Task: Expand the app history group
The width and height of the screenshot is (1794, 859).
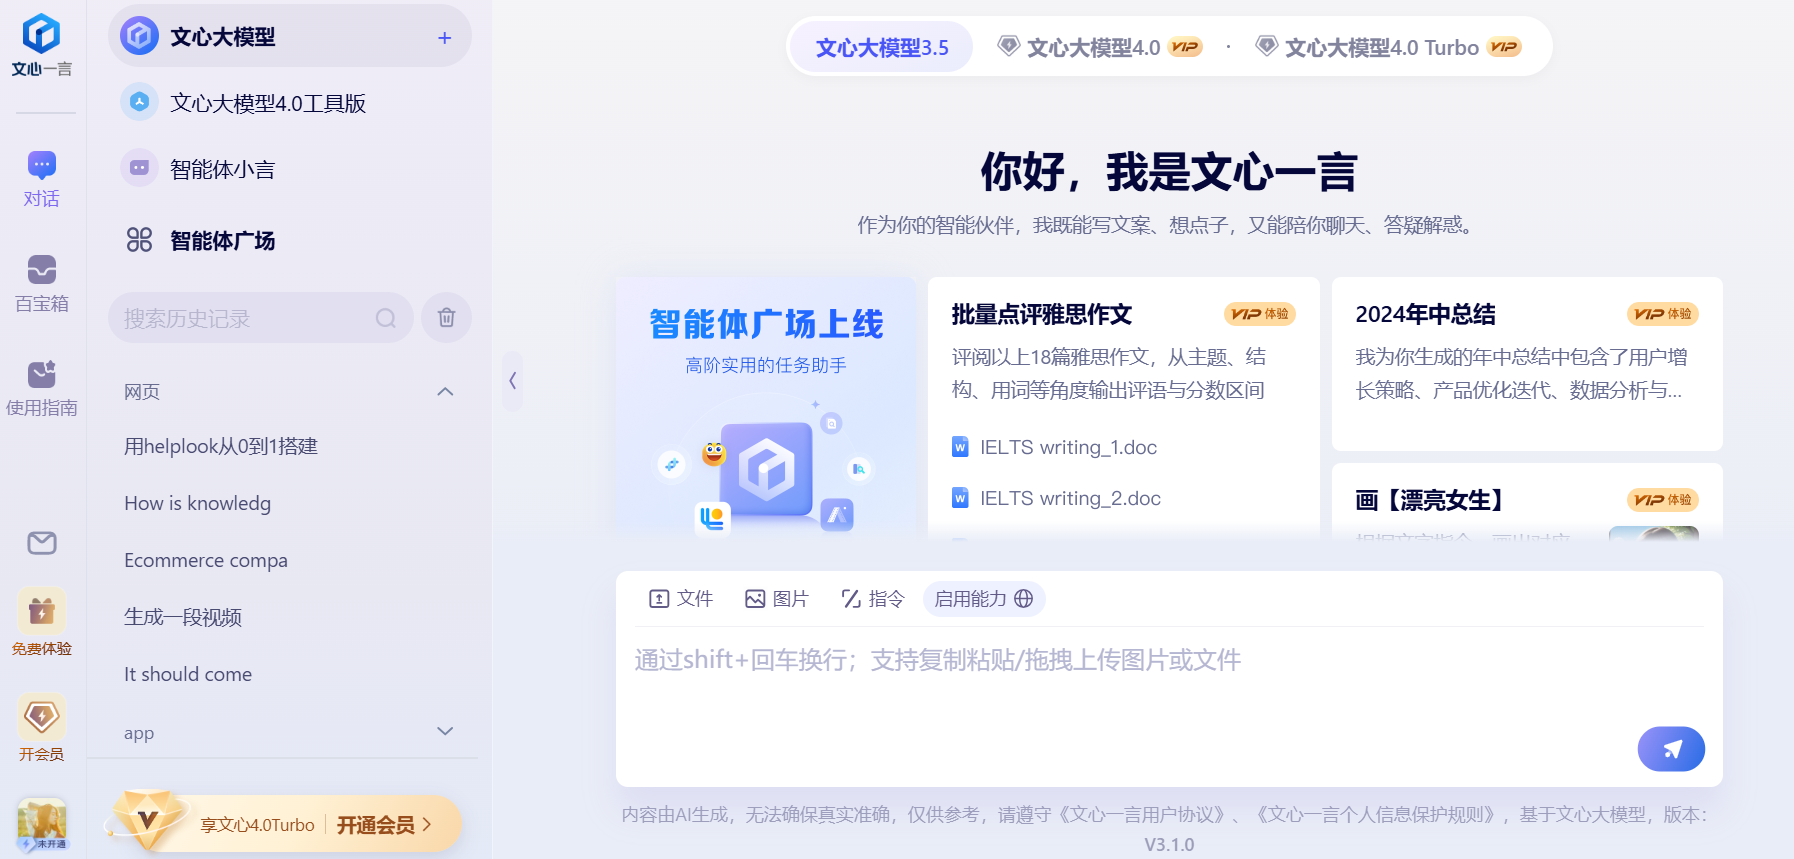Action: (445, 731)
